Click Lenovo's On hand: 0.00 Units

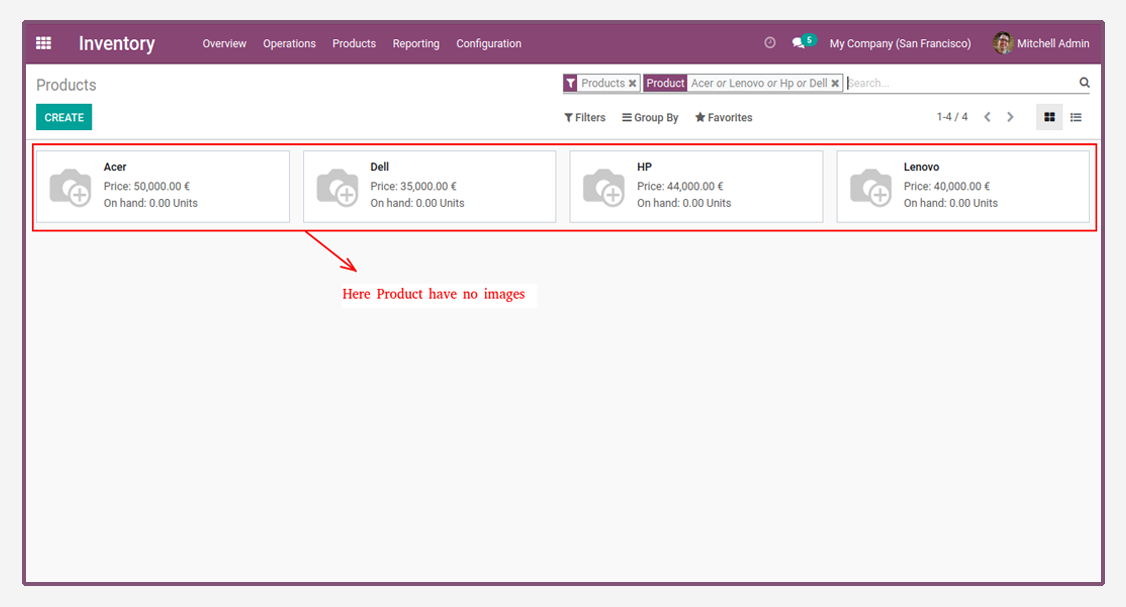point(951,203)
